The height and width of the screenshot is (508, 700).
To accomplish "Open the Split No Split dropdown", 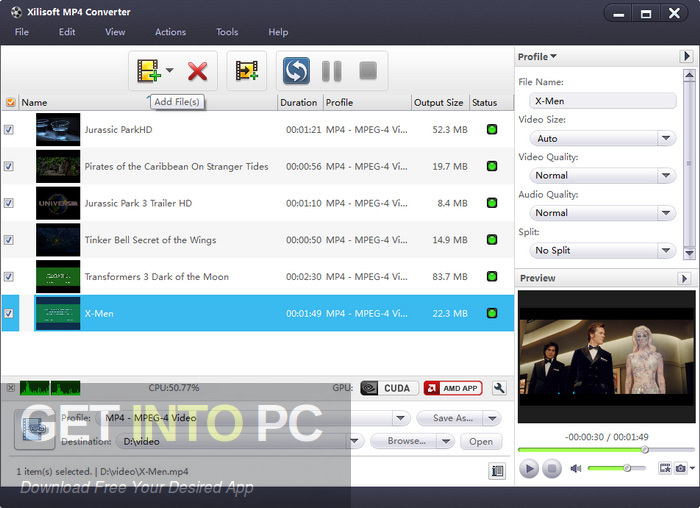I will pyautogui.click(x=666, y=250).
